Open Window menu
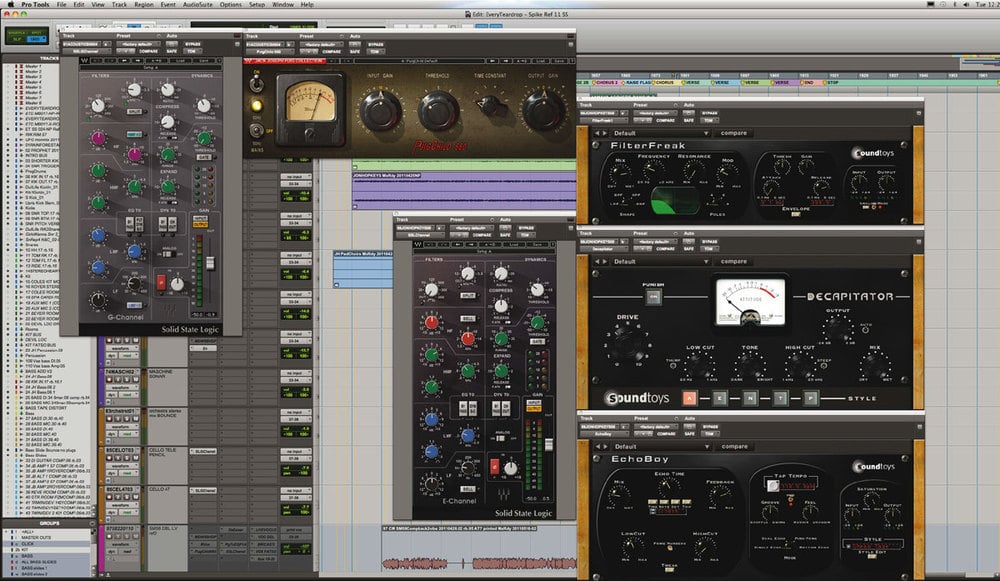Viewport: 1000px width, 581px height. (x=283, y=4)
